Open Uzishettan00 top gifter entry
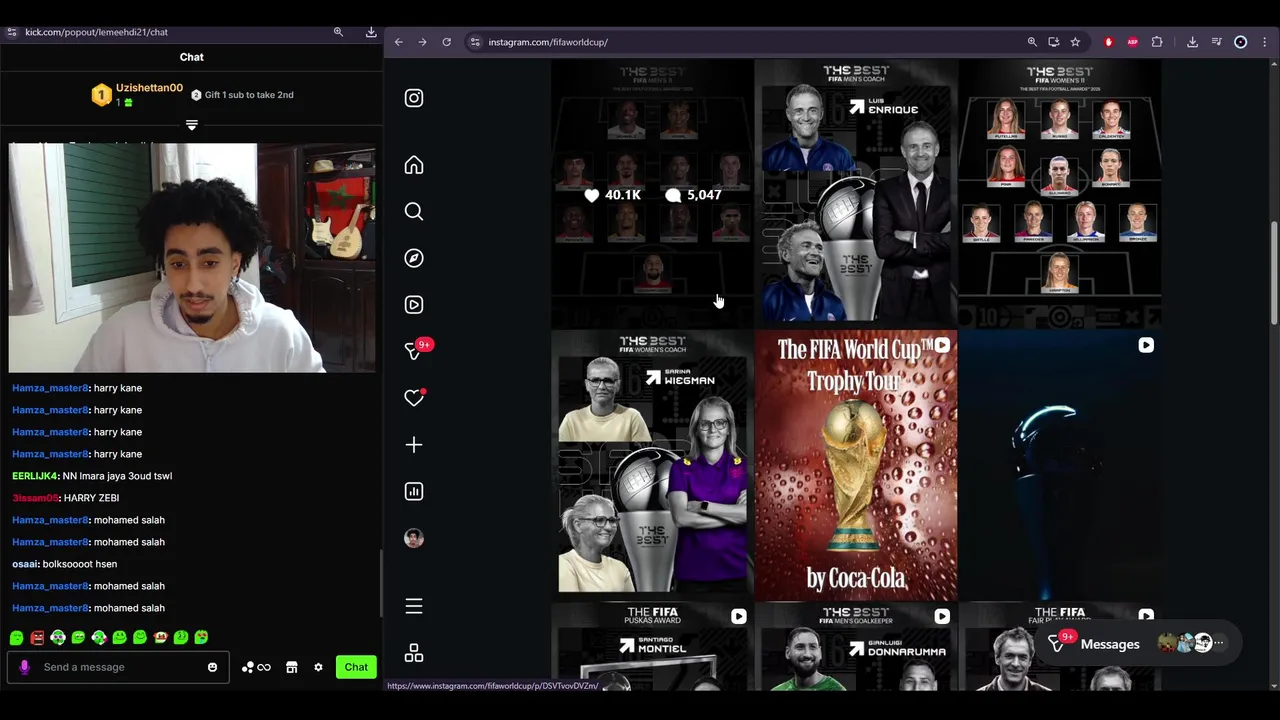Image resolution: width=1280 pixels, height=720 pixels. pos(137,94)
